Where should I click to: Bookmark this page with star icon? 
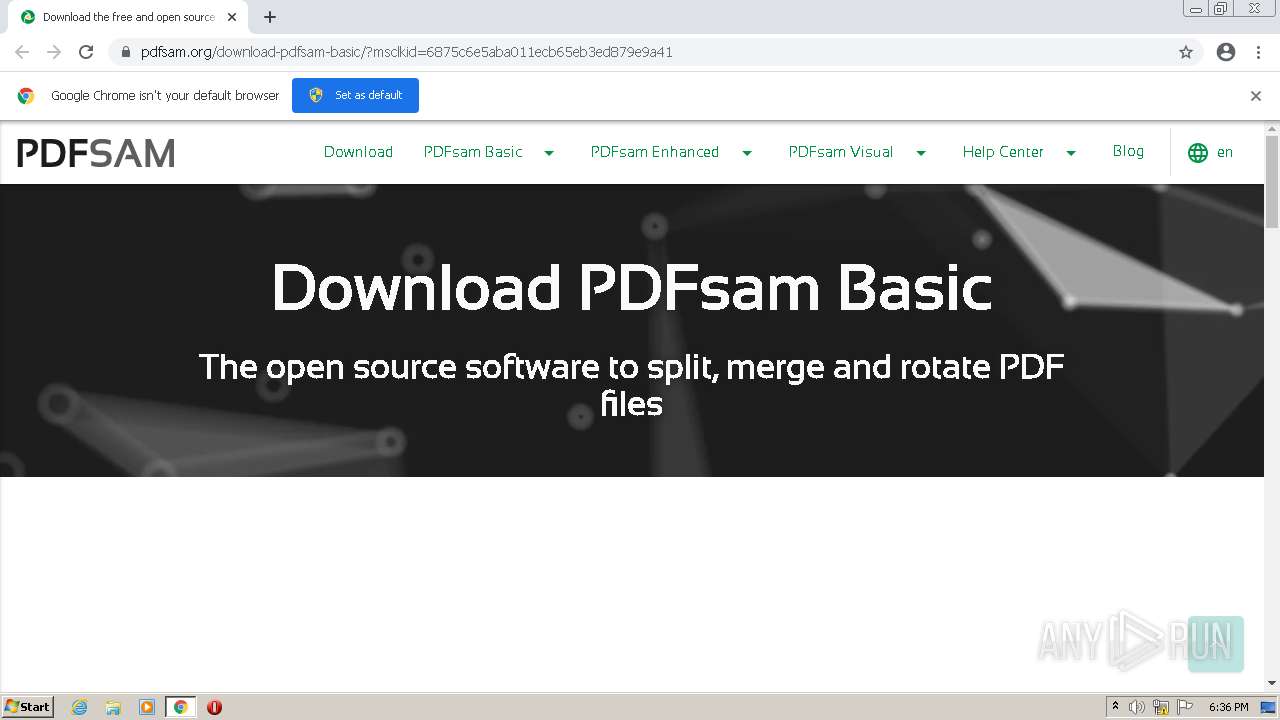(1186, 52)
